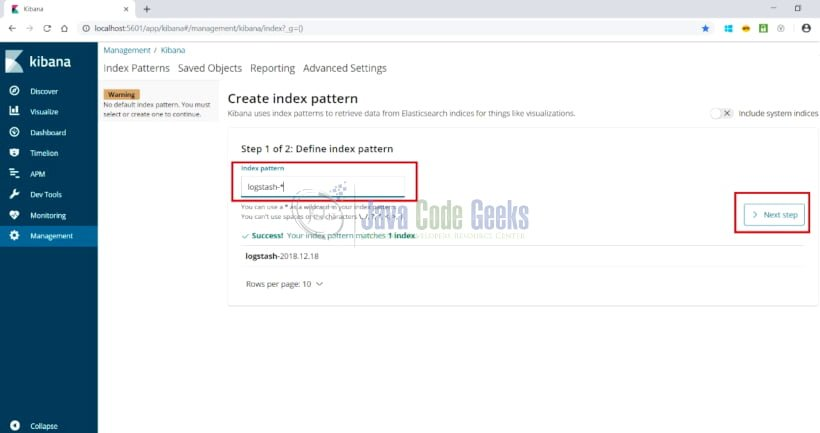Click the Create index pattern heading
Viewport: 820px width, 433px height.
click(x=293, y=98)
